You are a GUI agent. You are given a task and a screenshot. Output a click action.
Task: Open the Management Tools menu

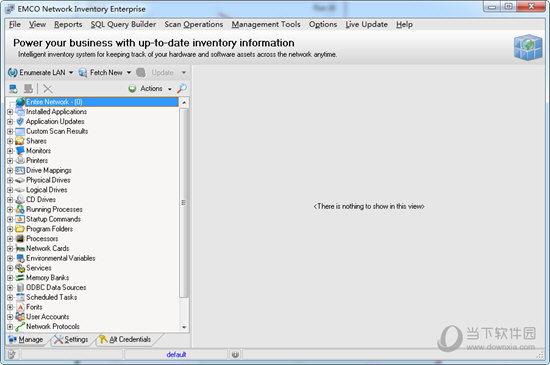click(266, 24)
